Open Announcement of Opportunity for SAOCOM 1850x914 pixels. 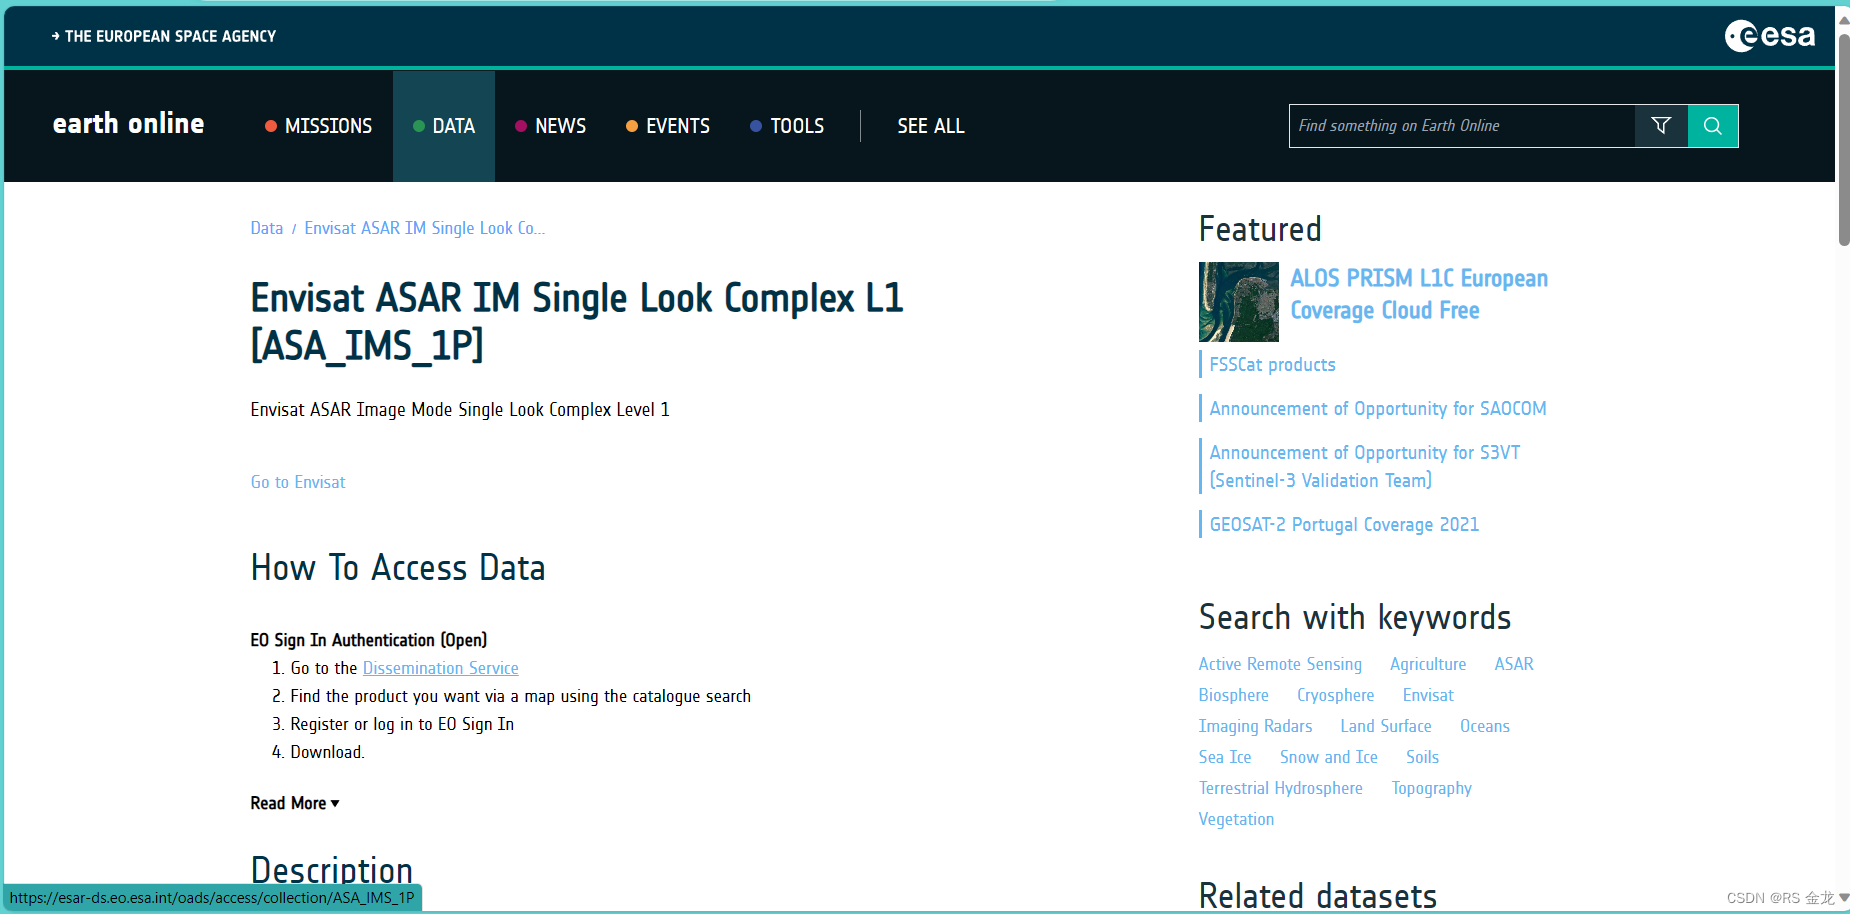pyautogui.click(x=1378, y=409)
